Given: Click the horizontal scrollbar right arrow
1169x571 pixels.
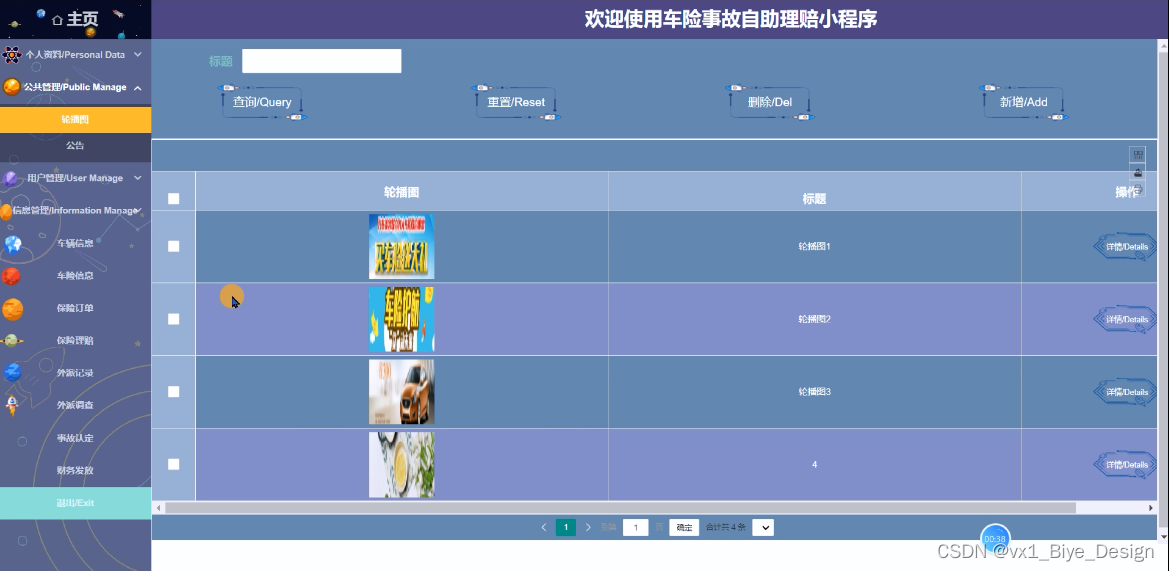Looking at the screenshot, I should coord(1150,508).
